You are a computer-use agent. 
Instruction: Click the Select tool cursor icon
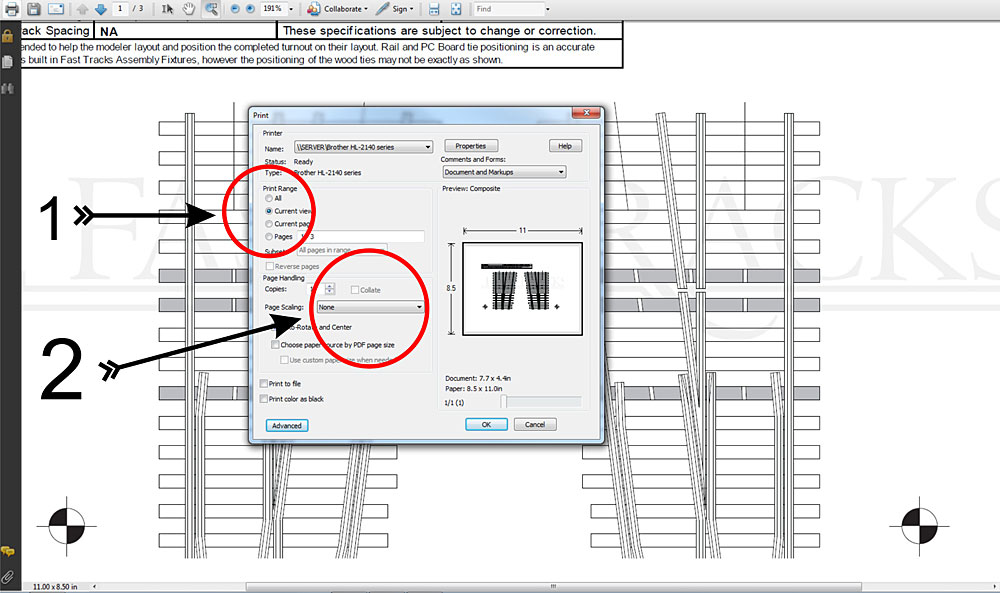click(168, 9)
